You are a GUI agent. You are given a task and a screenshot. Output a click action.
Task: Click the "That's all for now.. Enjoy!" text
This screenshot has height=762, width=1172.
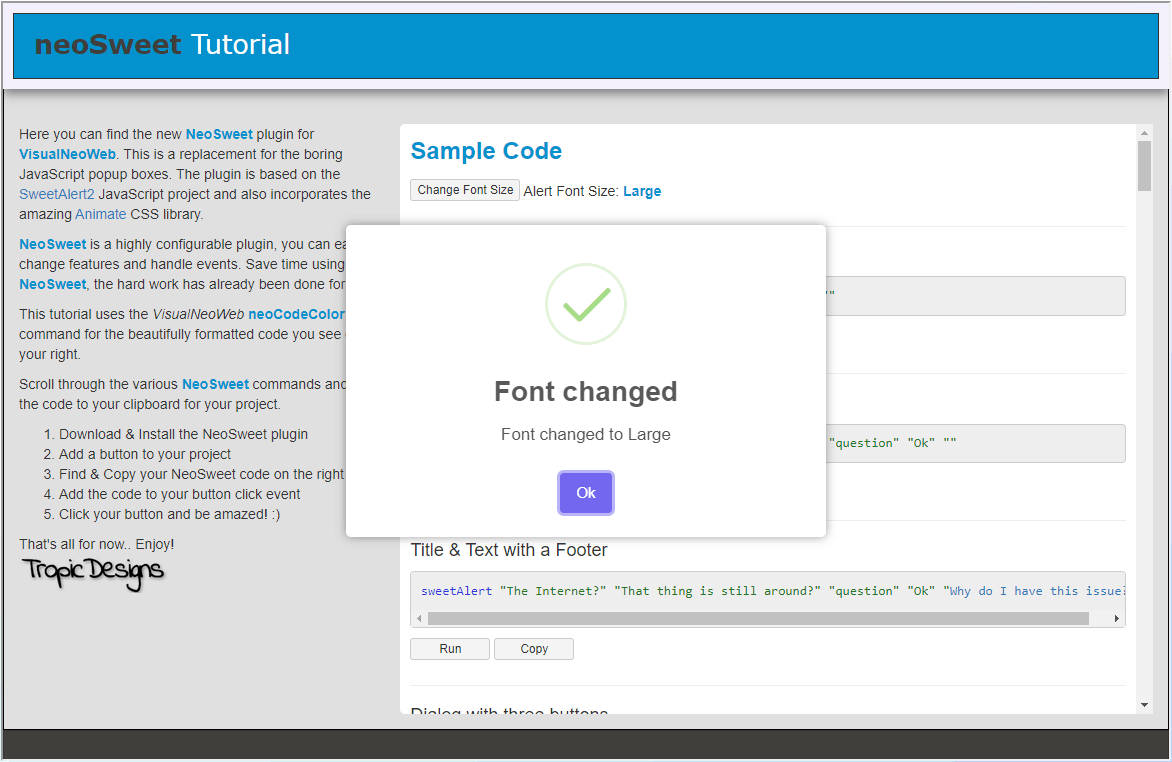(96, 544)
